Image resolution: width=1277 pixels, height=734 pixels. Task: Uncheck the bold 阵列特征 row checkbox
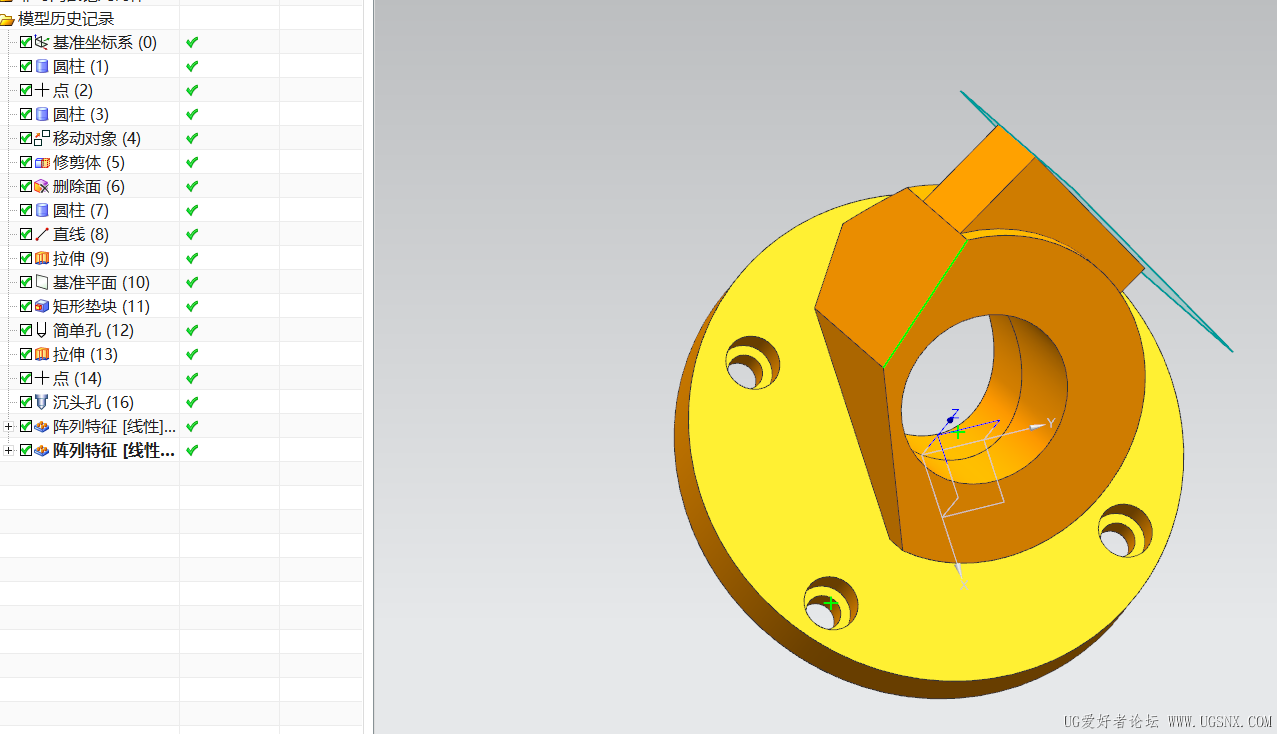tap(26, 450)
